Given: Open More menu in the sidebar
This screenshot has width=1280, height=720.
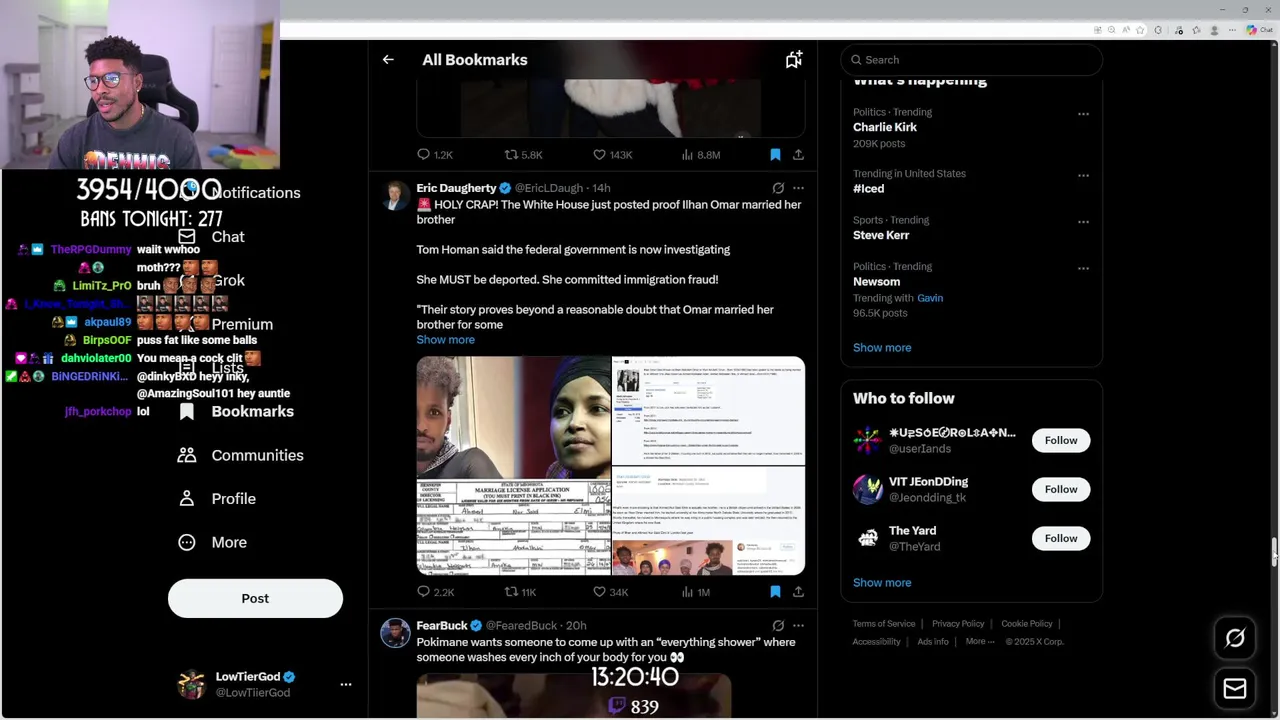Looking at the screenshot, I should 213,542.
